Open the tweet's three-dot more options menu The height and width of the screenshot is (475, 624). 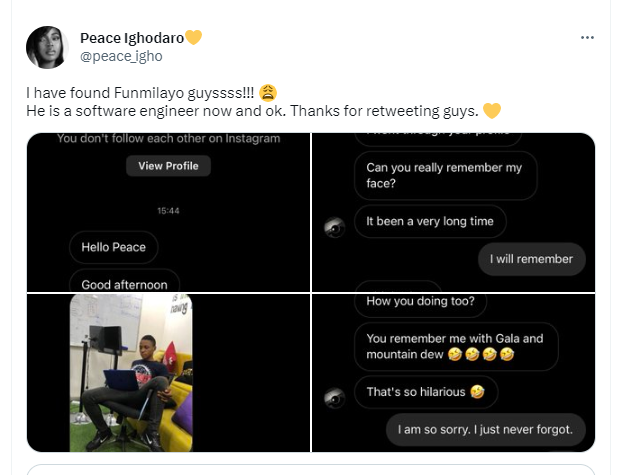point(587,37)
